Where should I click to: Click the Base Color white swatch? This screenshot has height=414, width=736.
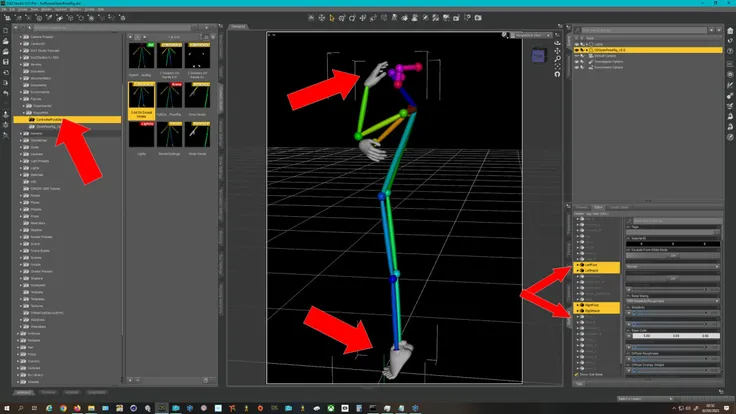(676, 336)
